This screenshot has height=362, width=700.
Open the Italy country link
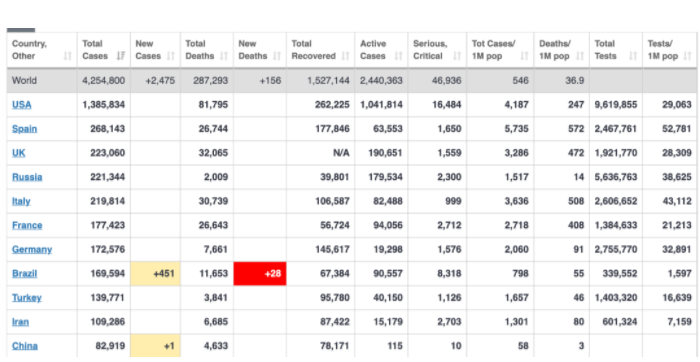point(21,201)
